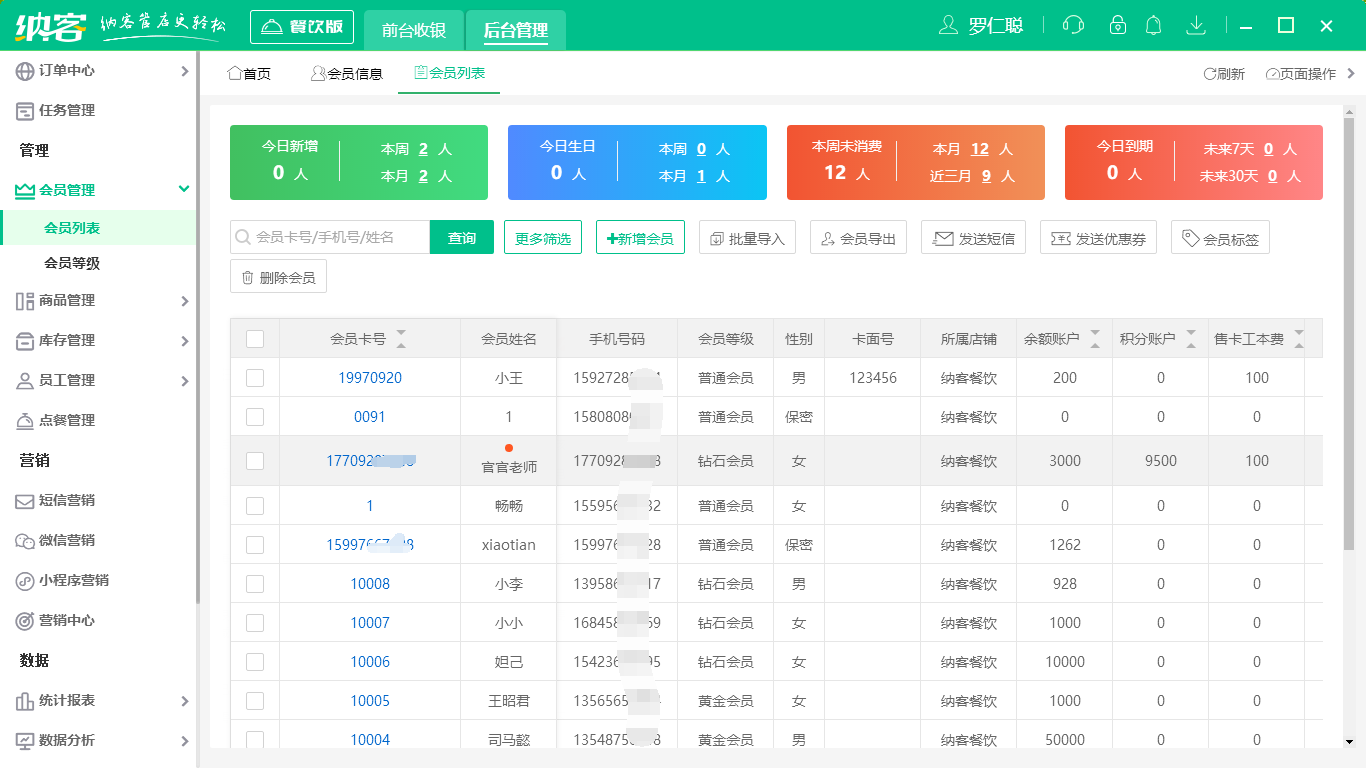The height and width of the screenshot is (768, 1366).
Task: Select the checkbox for member 10008 row
Action: (x=255, y=584)
